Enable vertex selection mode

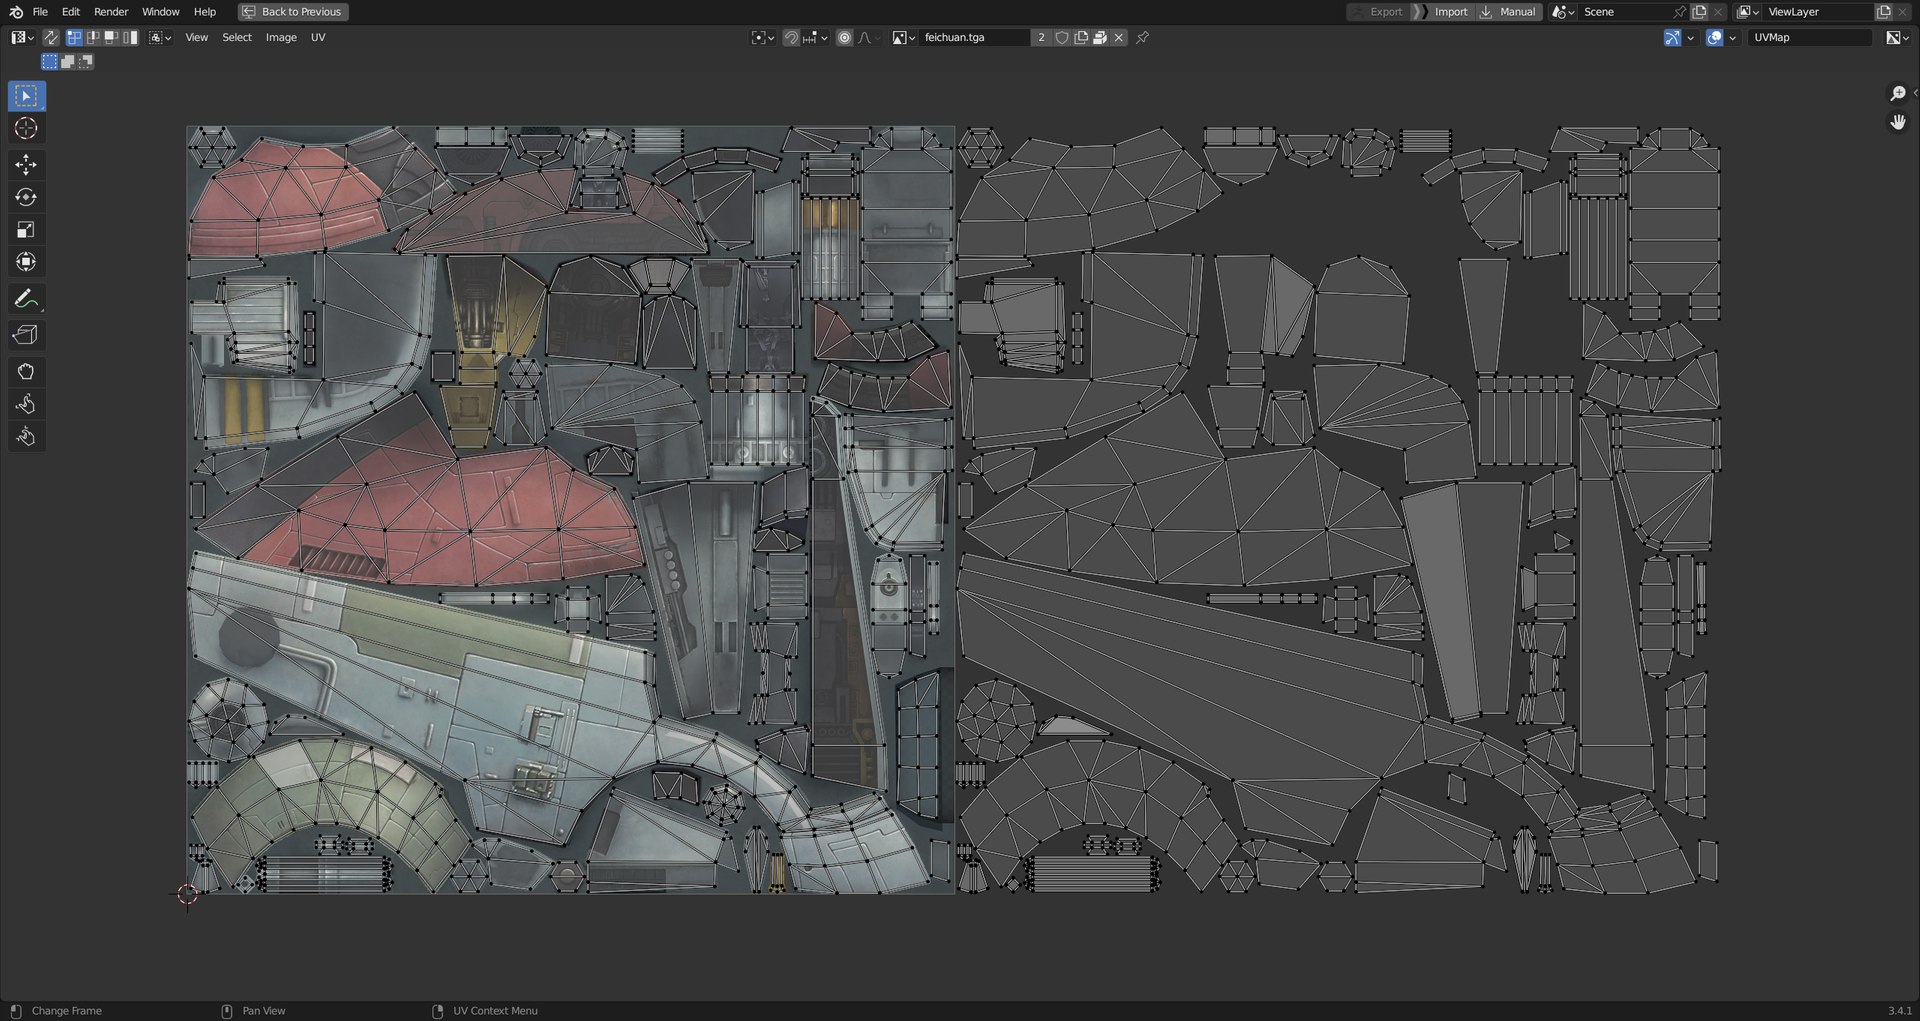(x=74, y=37)
